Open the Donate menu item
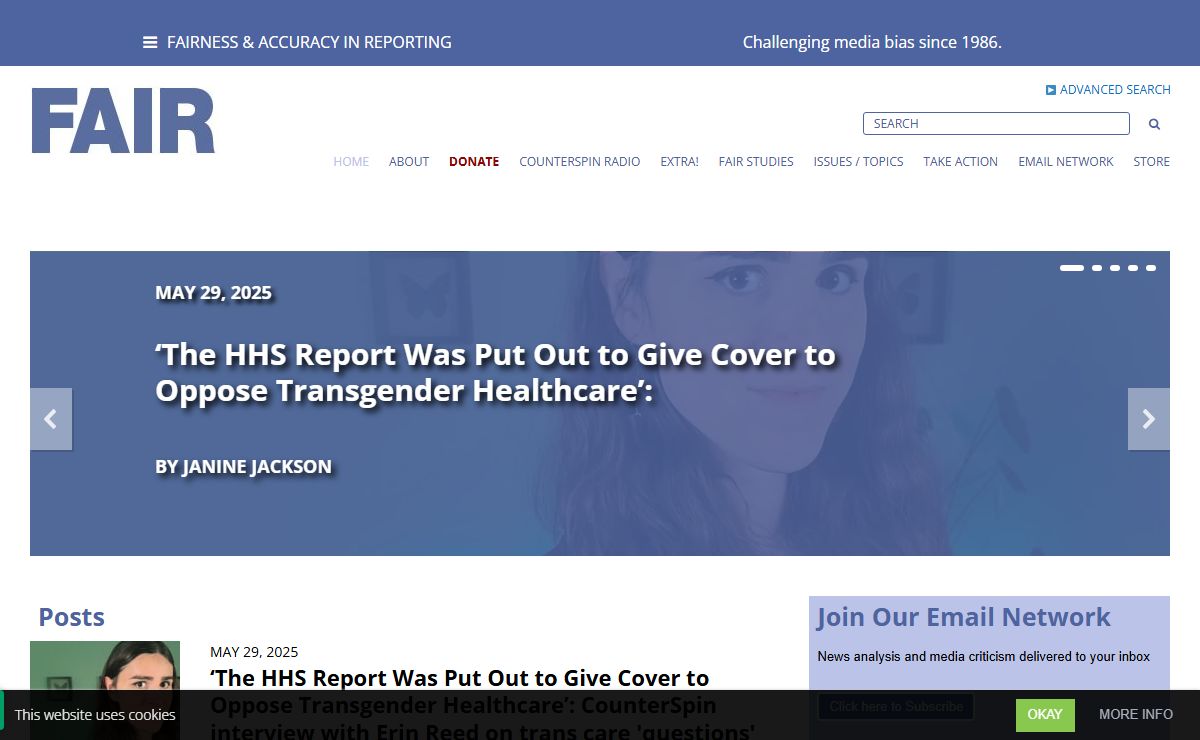 (x=474, y=161)
